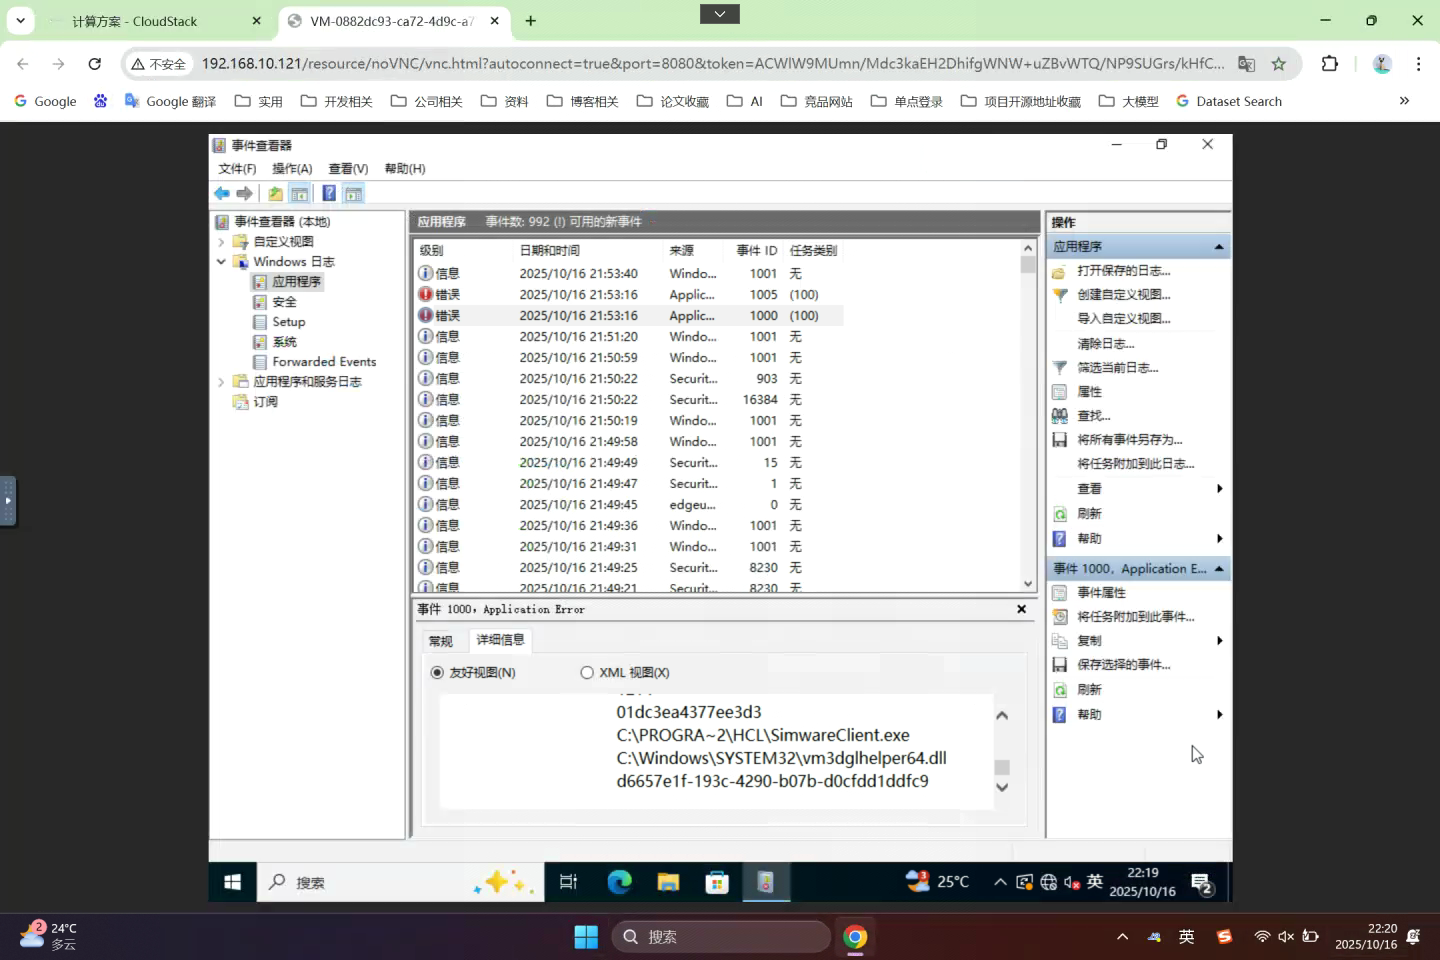The height and width of the screenshot is (960, 1440).
Task: Open the 帮助(H) menu
Action: pyautogui.click(x=405, y=169)
